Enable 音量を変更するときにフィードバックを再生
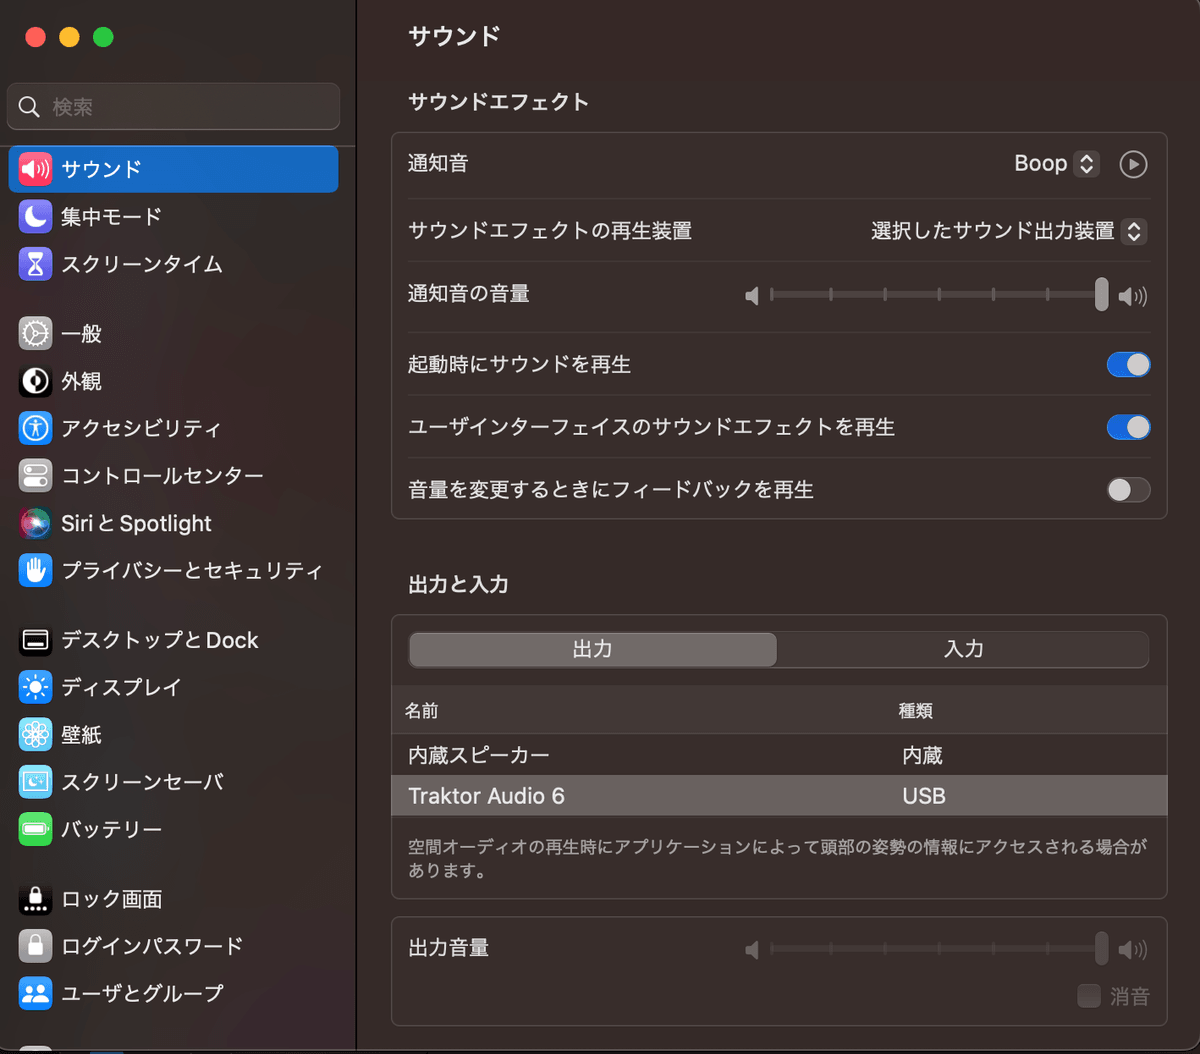The width and height of the screenshot is (1200, 1054). tap(1128, 490)
